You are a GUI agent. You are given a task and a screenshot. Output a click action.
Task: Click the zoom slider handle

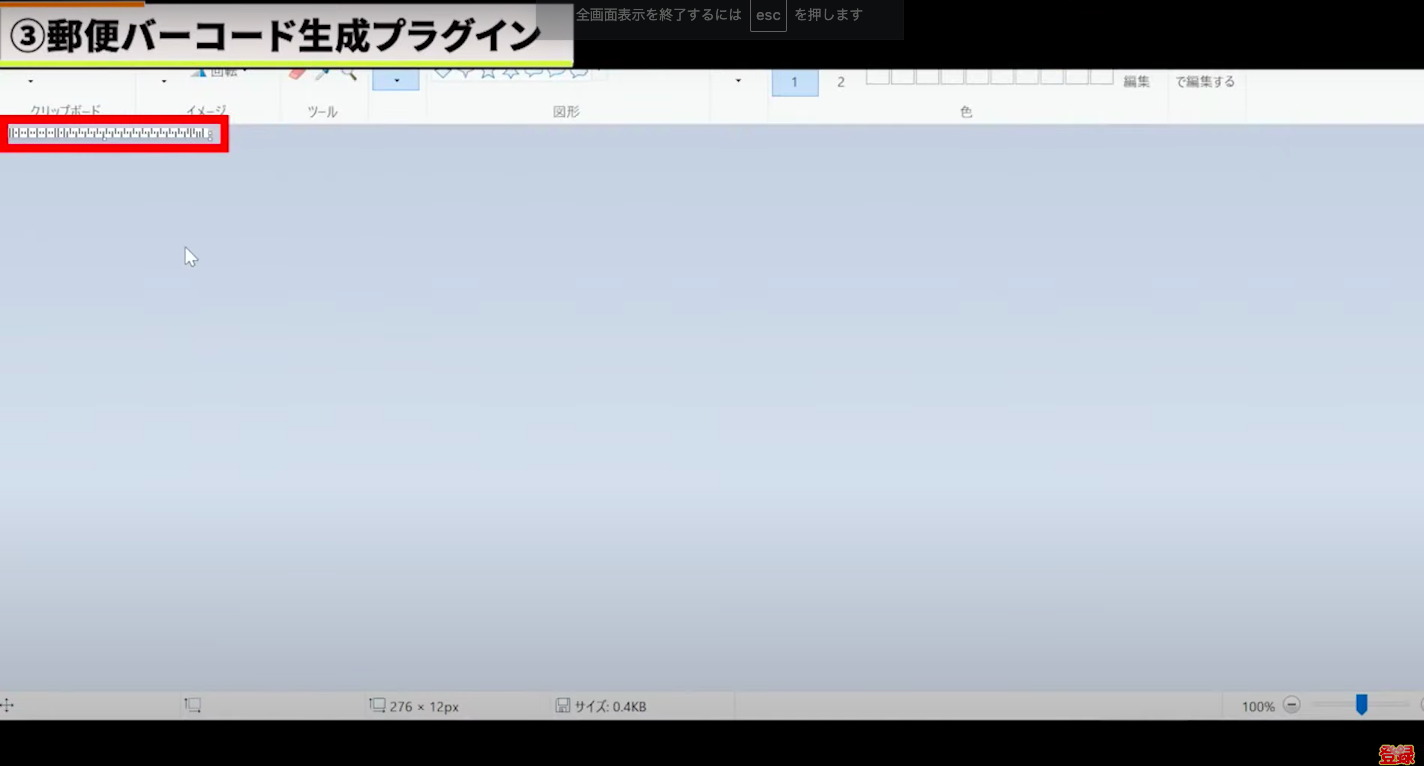pyautogui.click(x=1361, y=705)
